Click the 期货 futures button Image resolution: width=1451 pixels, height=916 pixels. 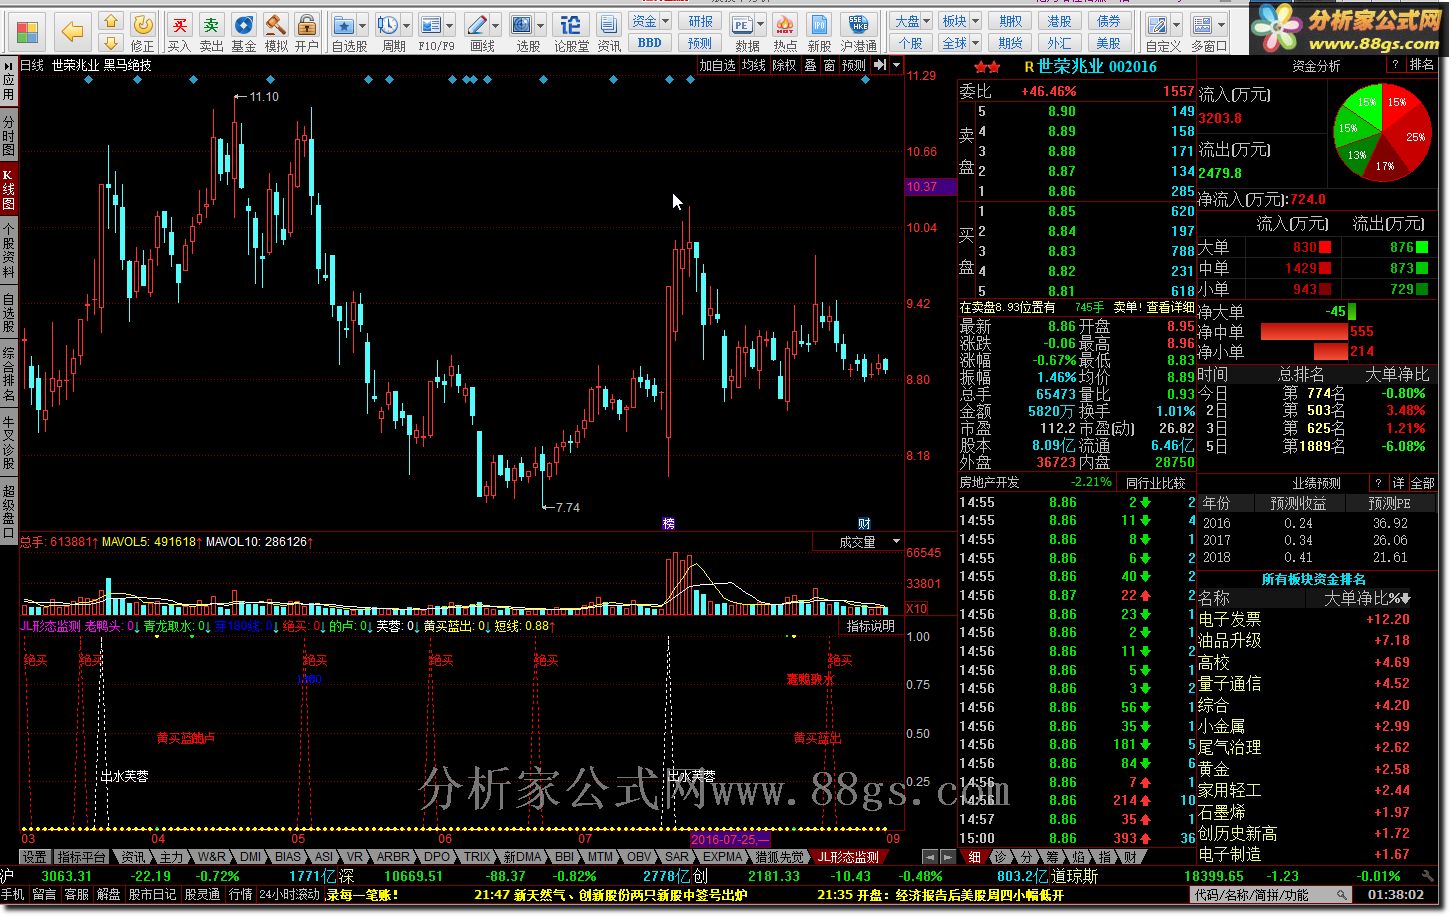(x=1011, y=43)
